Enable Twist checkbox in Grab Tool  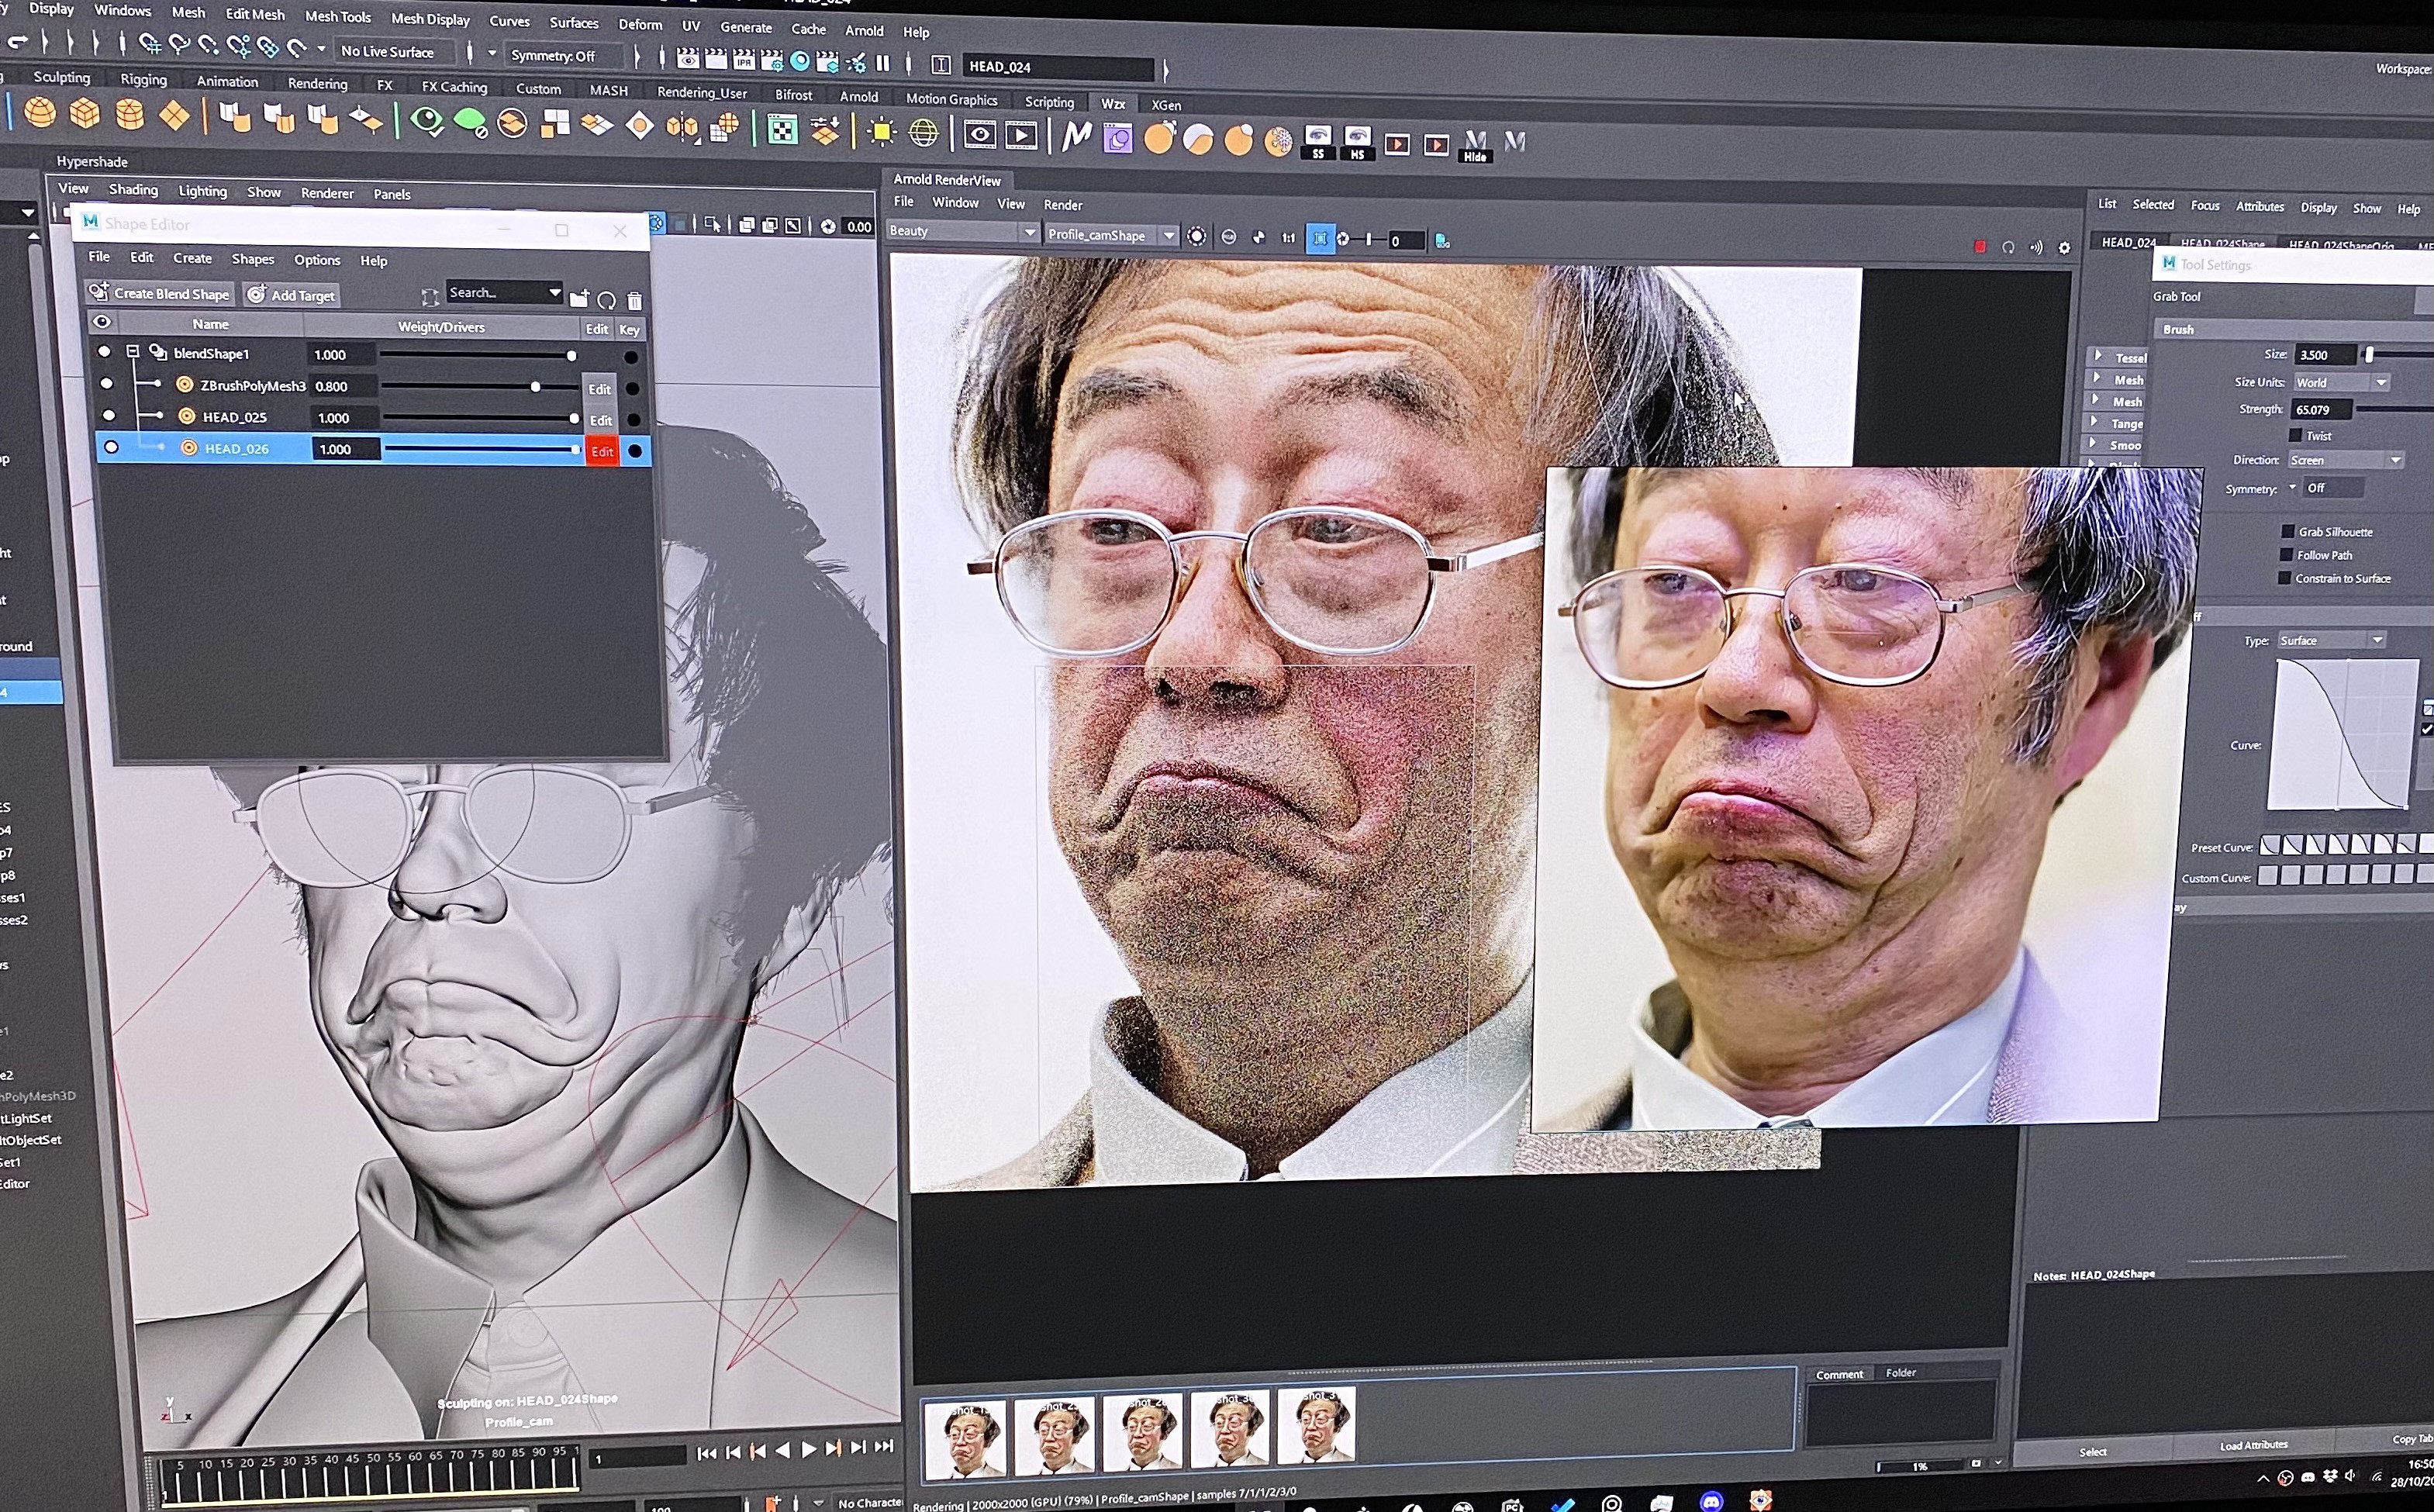coord(2296,435)
